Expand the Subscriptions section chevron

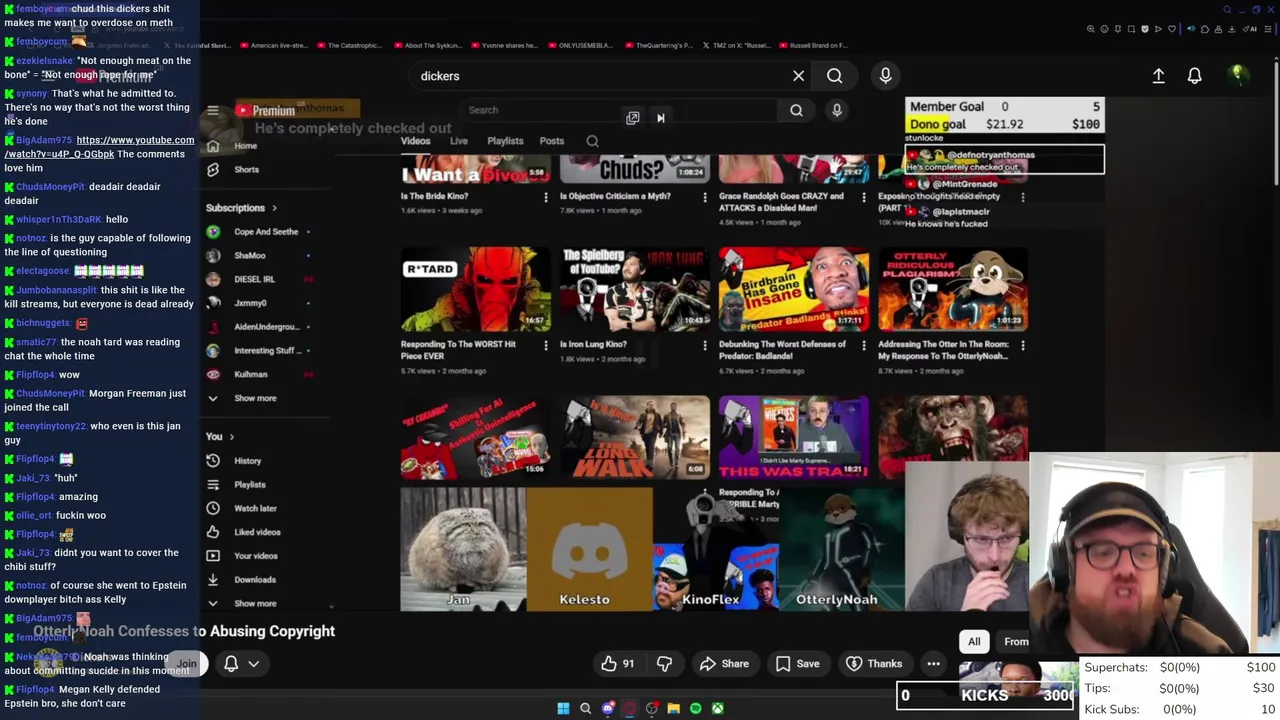click(x=274, y=208)
